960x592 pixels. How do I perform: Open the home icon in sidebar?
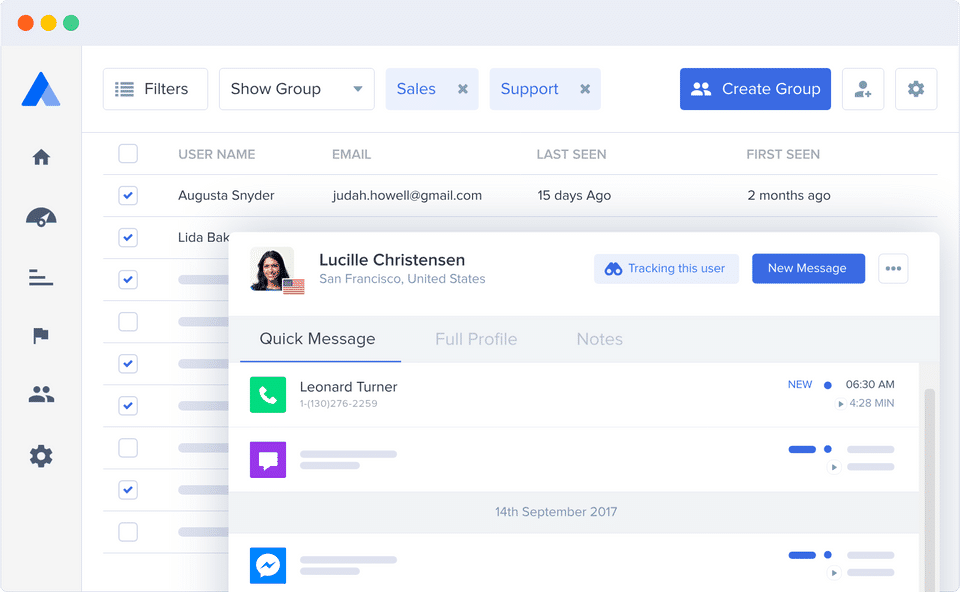(x=41, y=157)
